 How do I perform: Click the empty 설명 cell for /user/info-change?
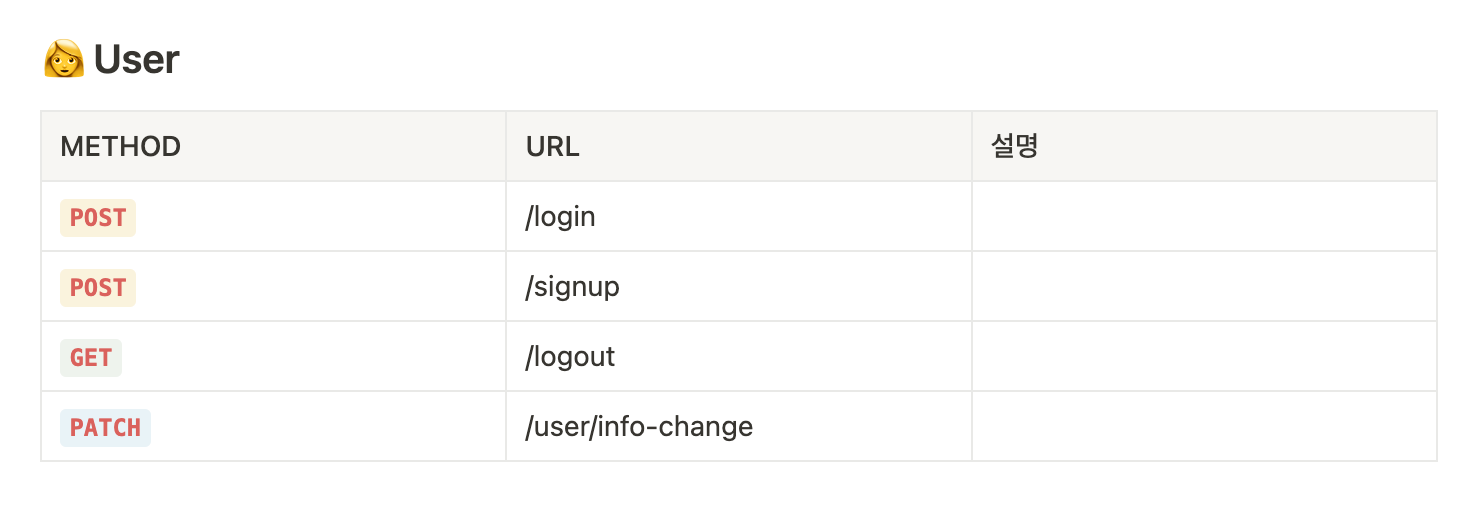1205,426
